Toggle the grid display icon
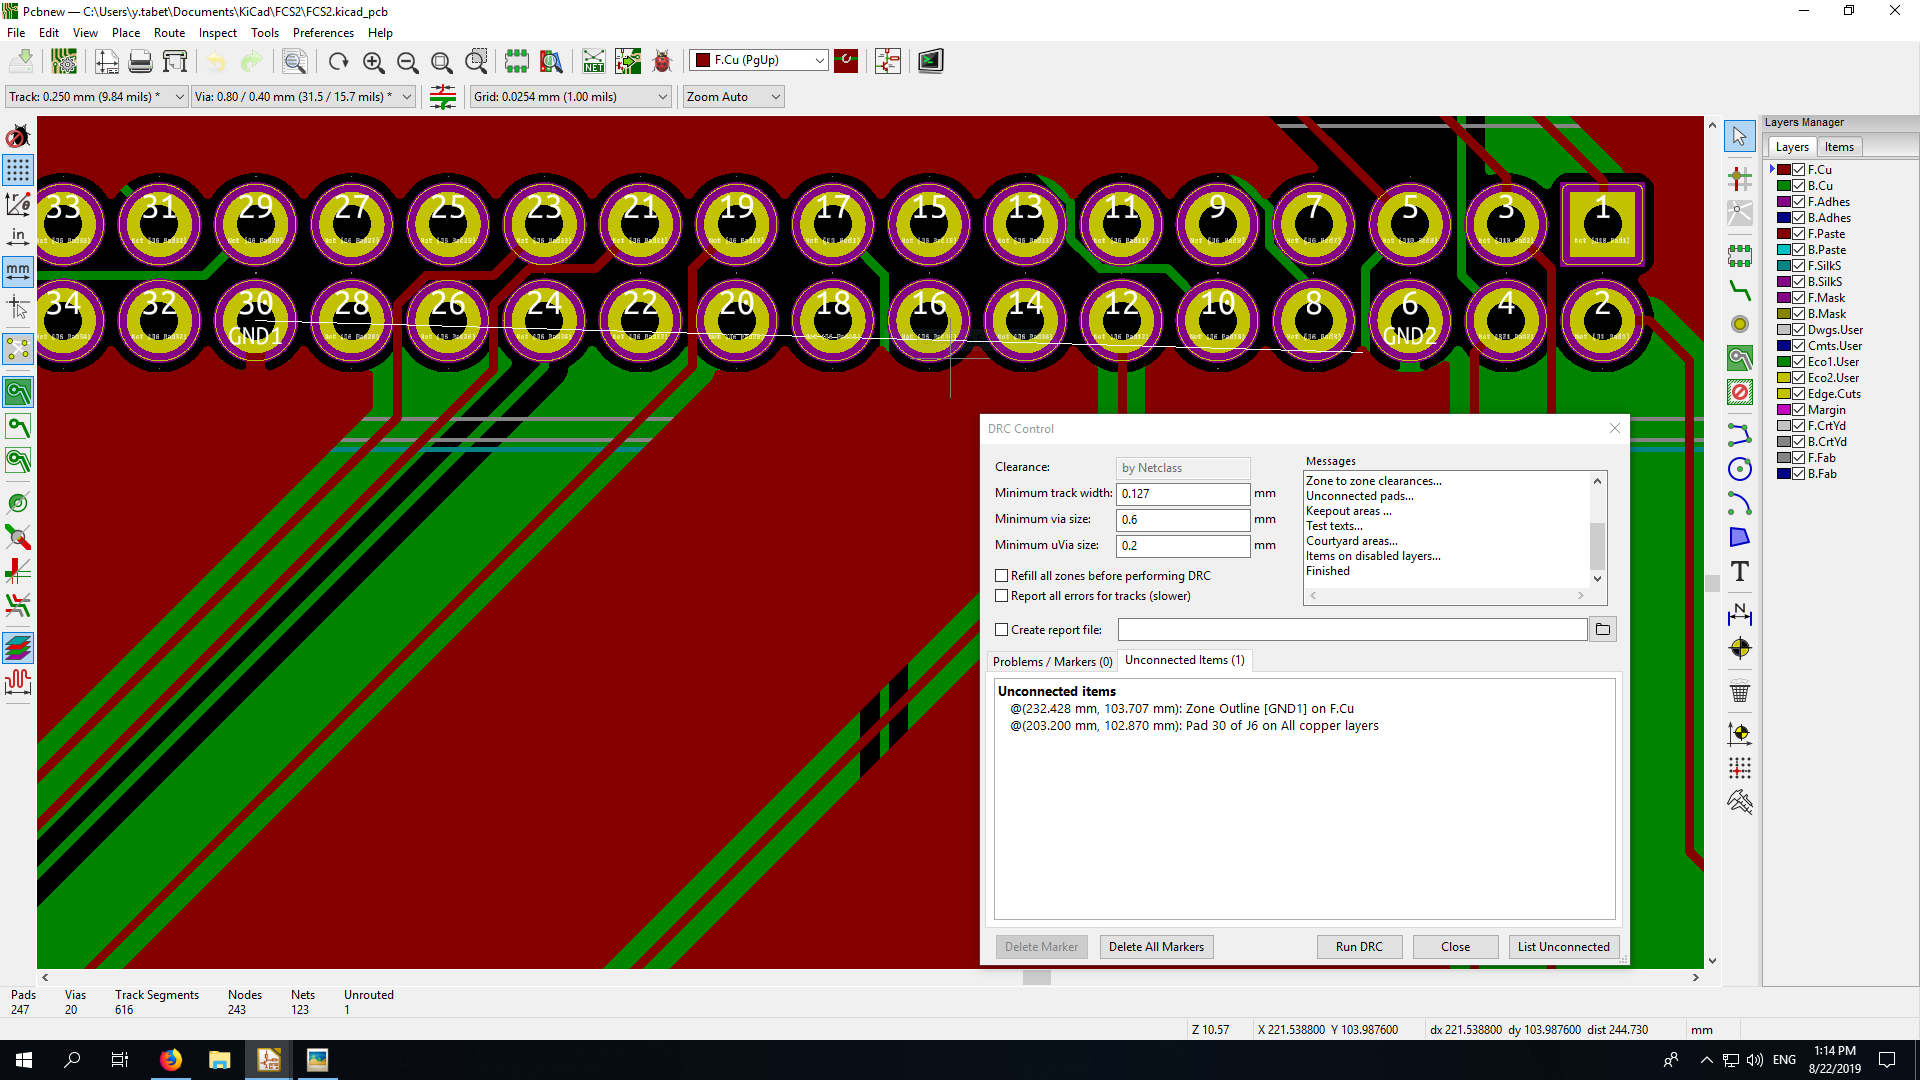 [x=18, y=170]
